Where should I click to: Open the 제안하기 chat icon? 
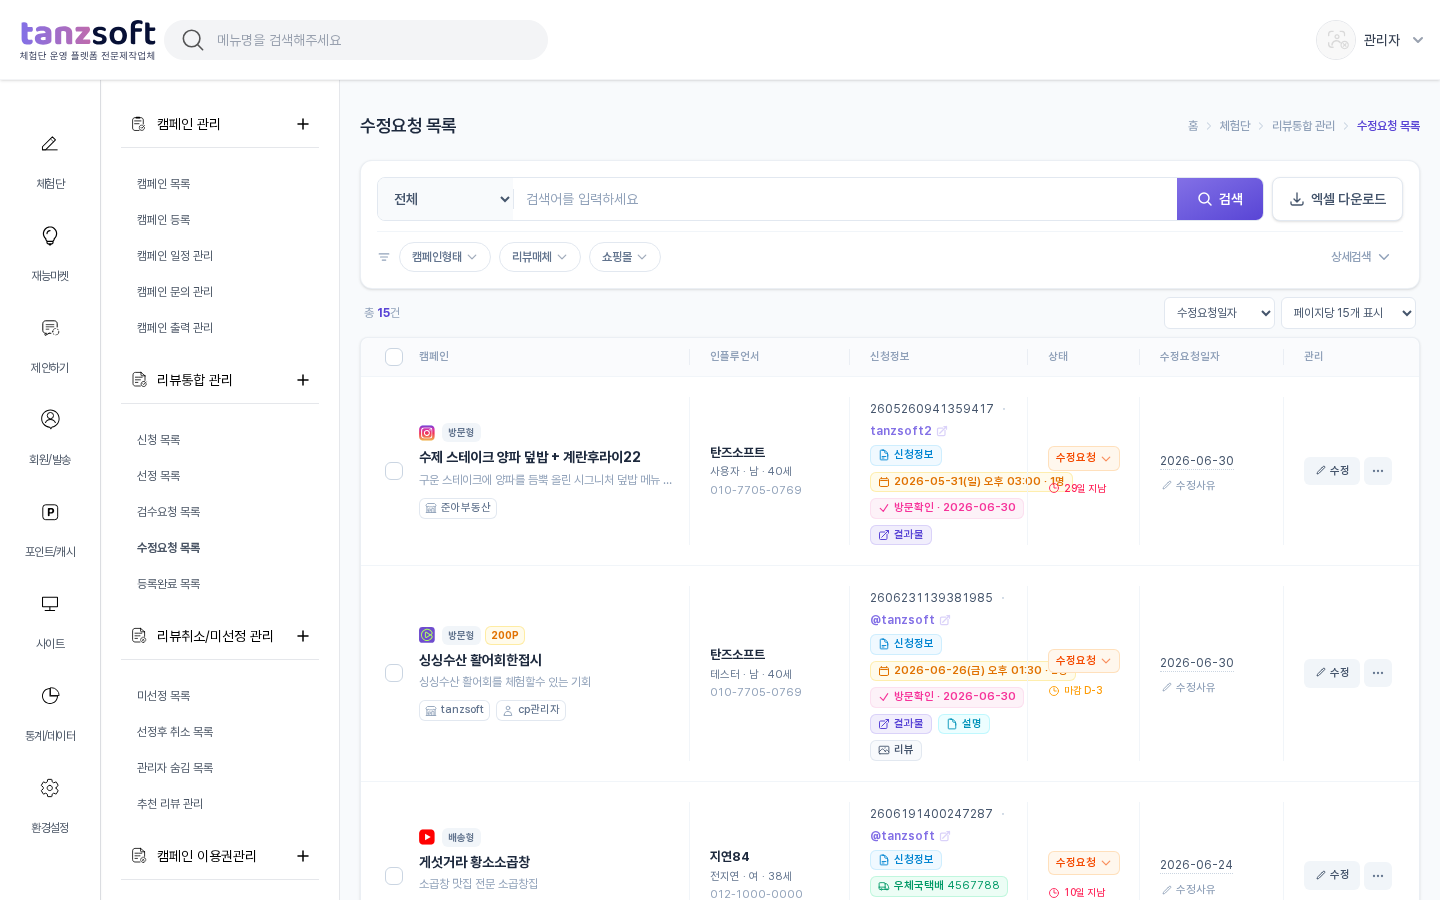(x=50, y=328)
